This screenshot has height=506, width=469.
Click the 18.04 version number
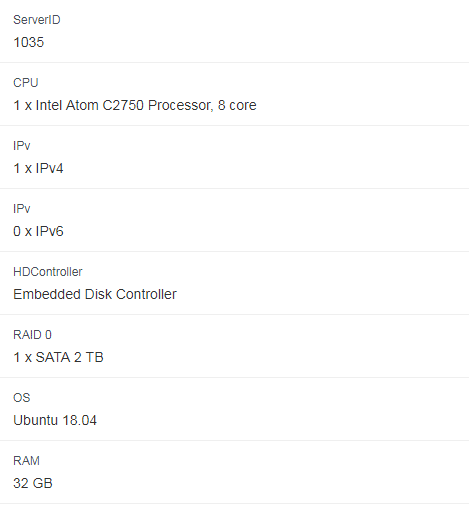[80, 420]
